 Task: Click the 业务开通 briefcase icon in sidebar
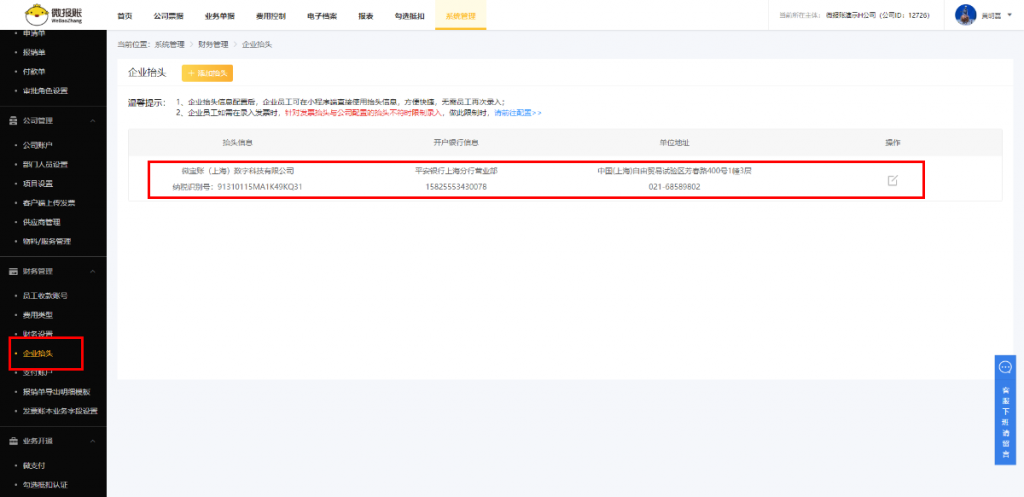[13, 441]
